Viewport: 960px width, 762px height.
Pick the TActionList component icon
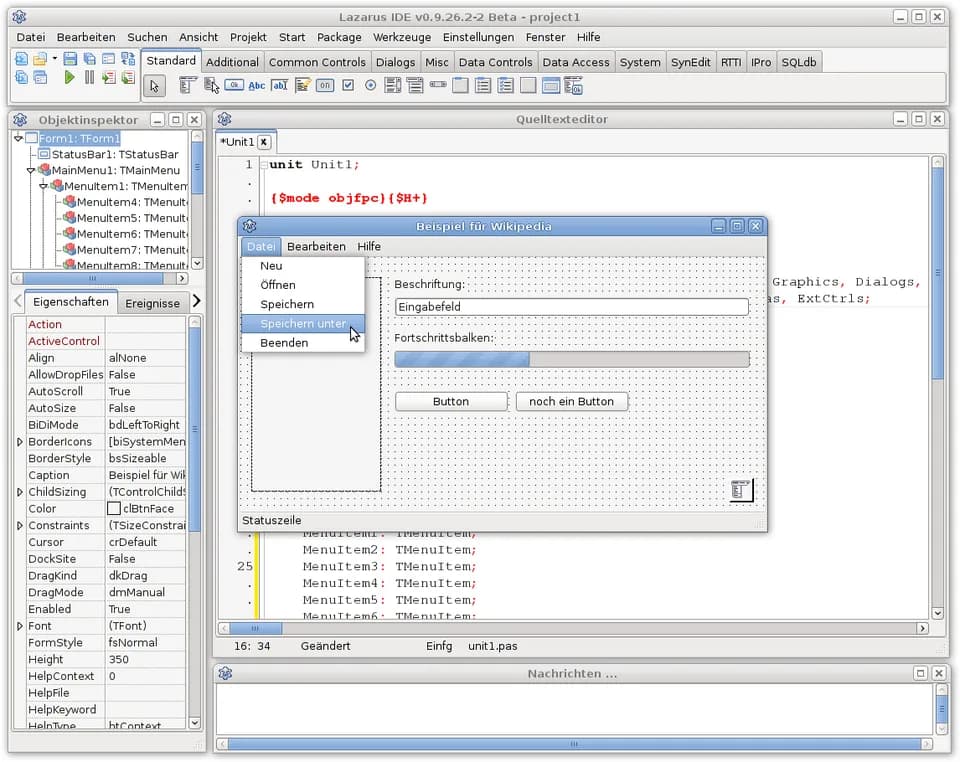click(x=573, y=85)
